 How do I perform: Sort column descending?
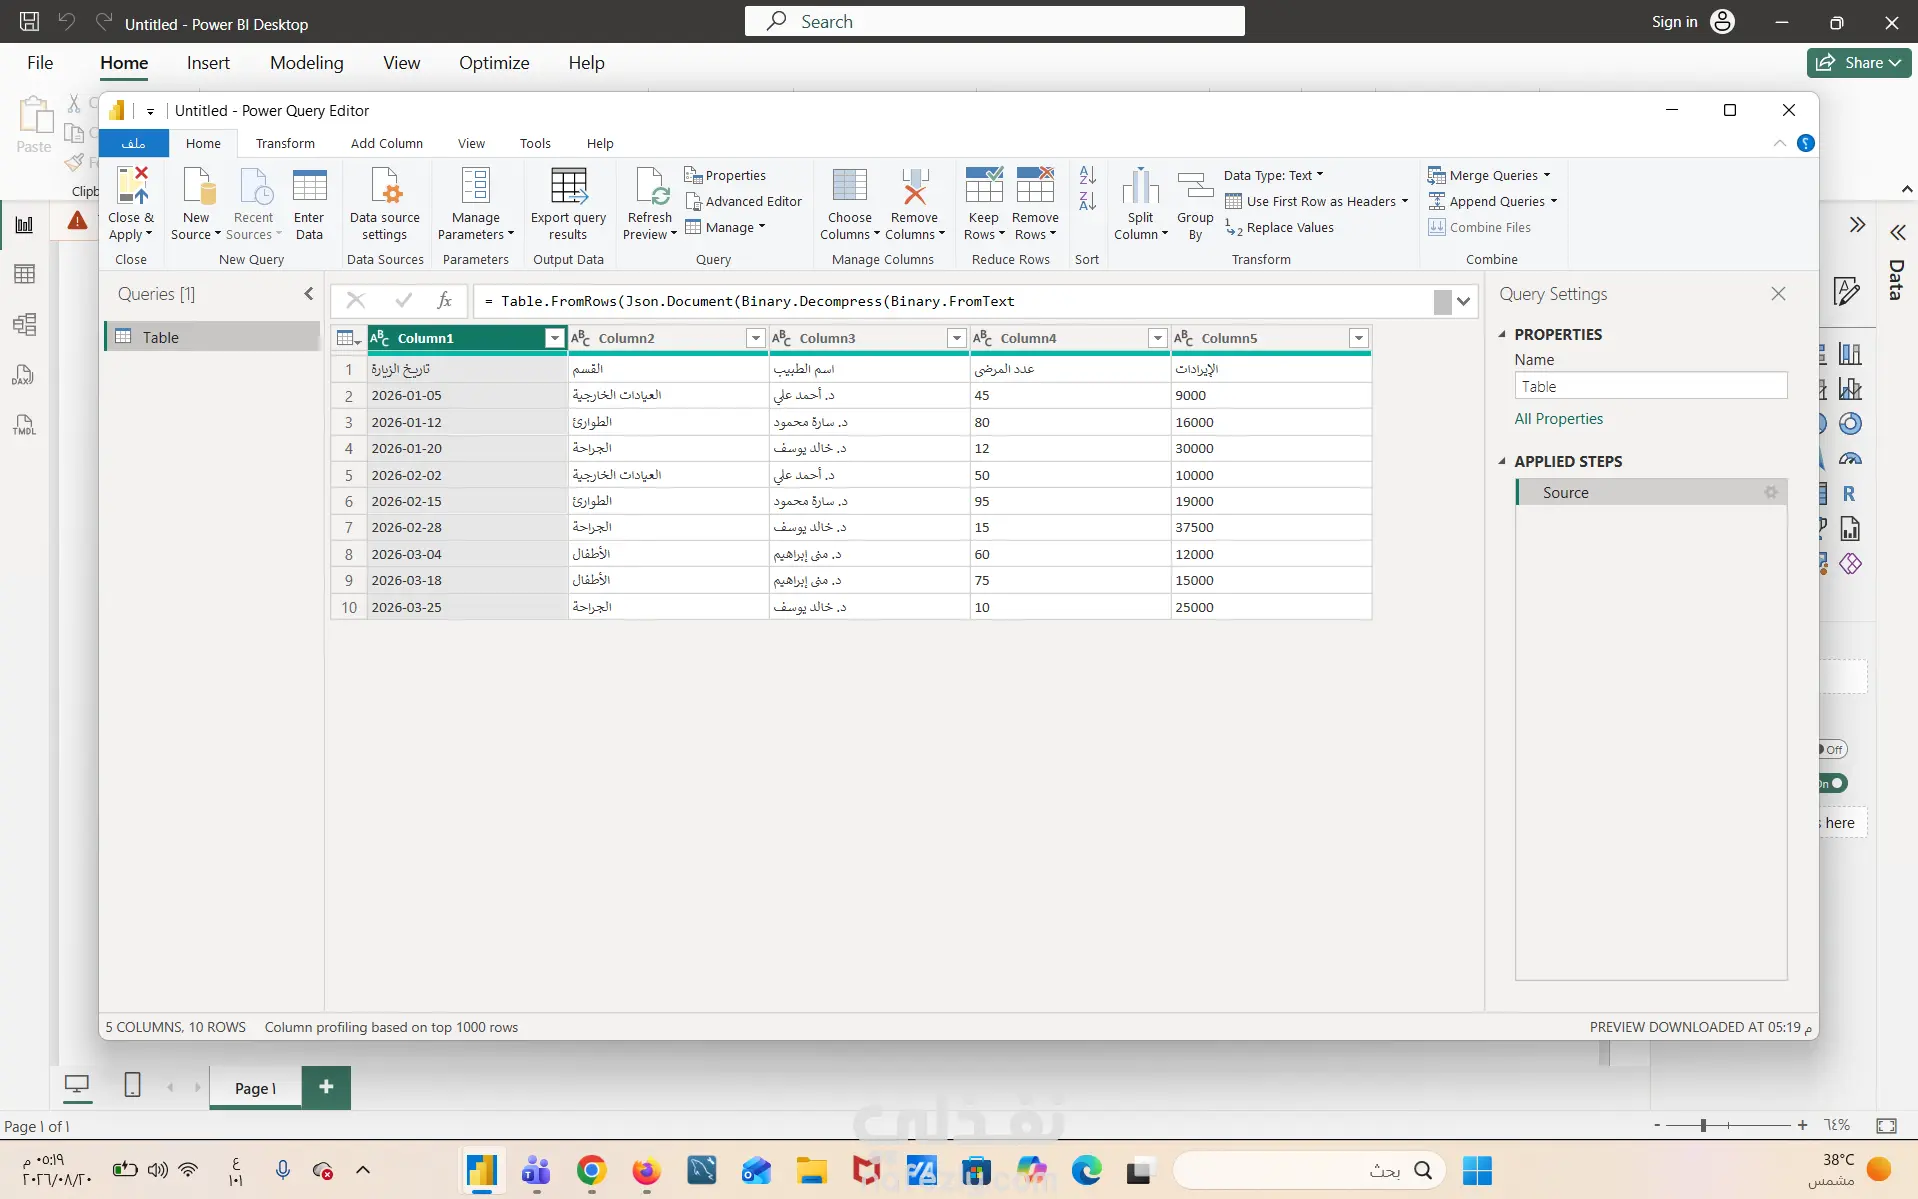[x=1088, y=201]
